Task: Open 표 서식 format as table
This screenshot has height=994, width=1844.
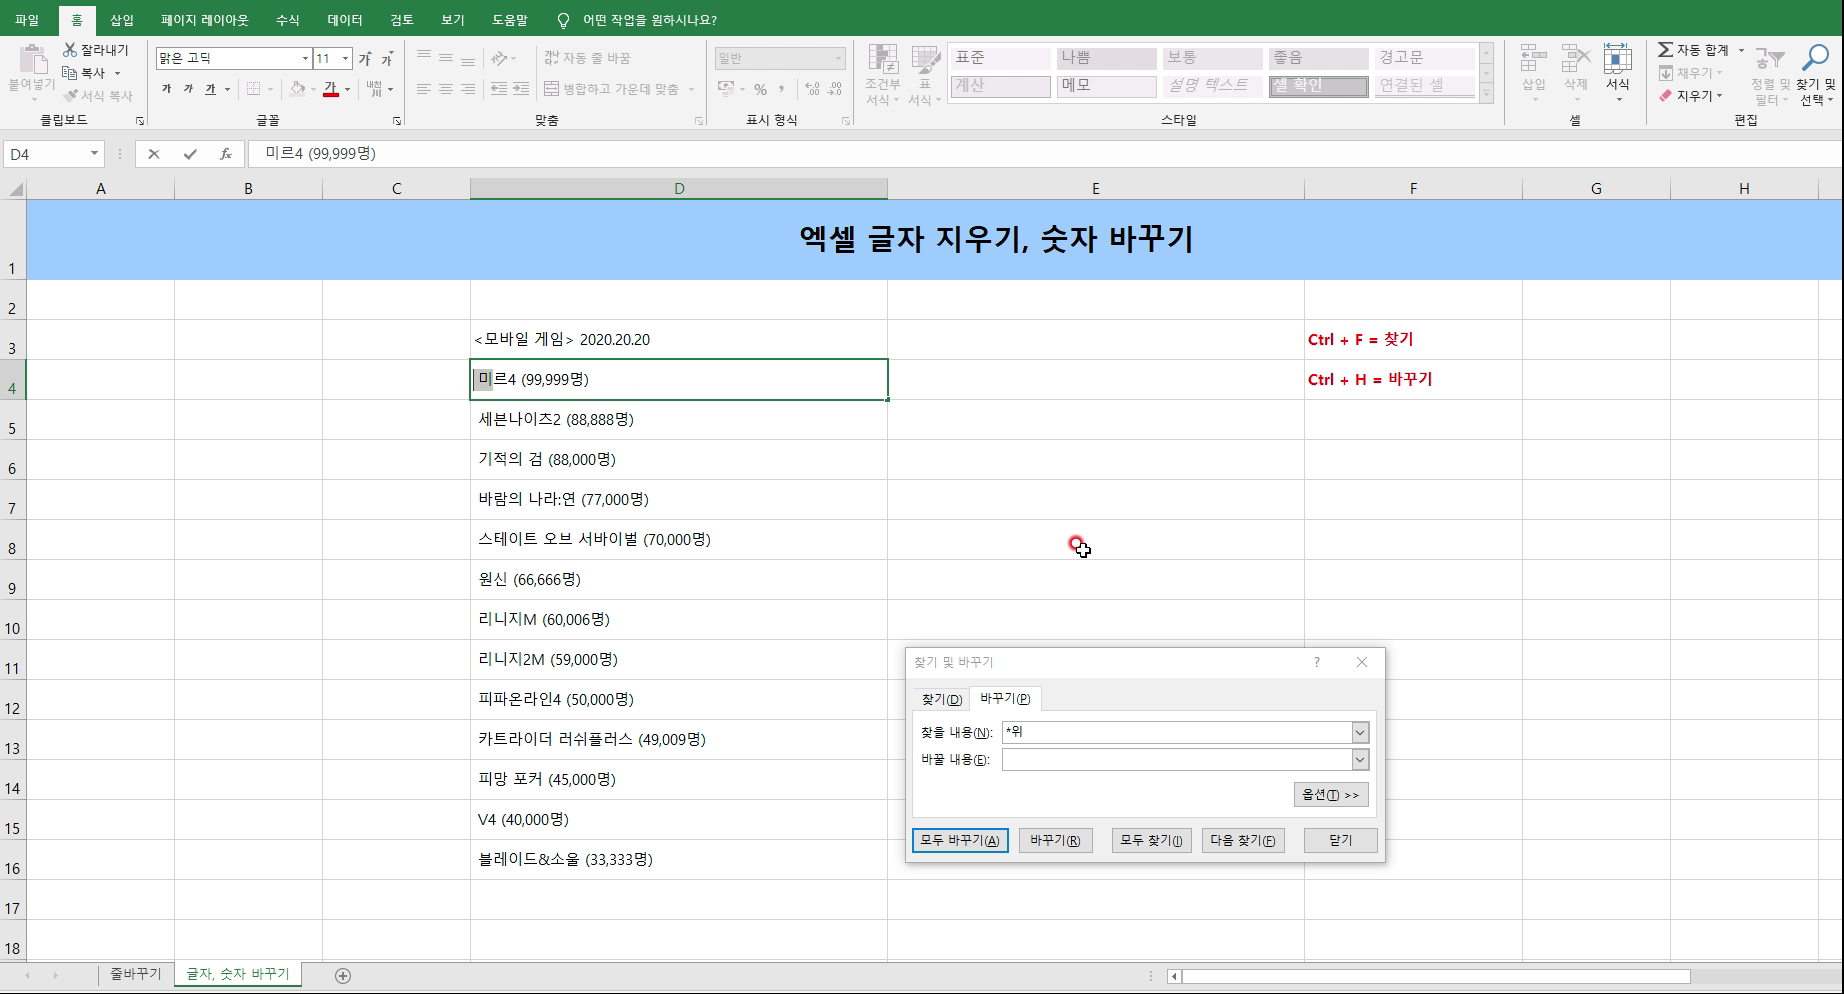Action: coord(925,75)
